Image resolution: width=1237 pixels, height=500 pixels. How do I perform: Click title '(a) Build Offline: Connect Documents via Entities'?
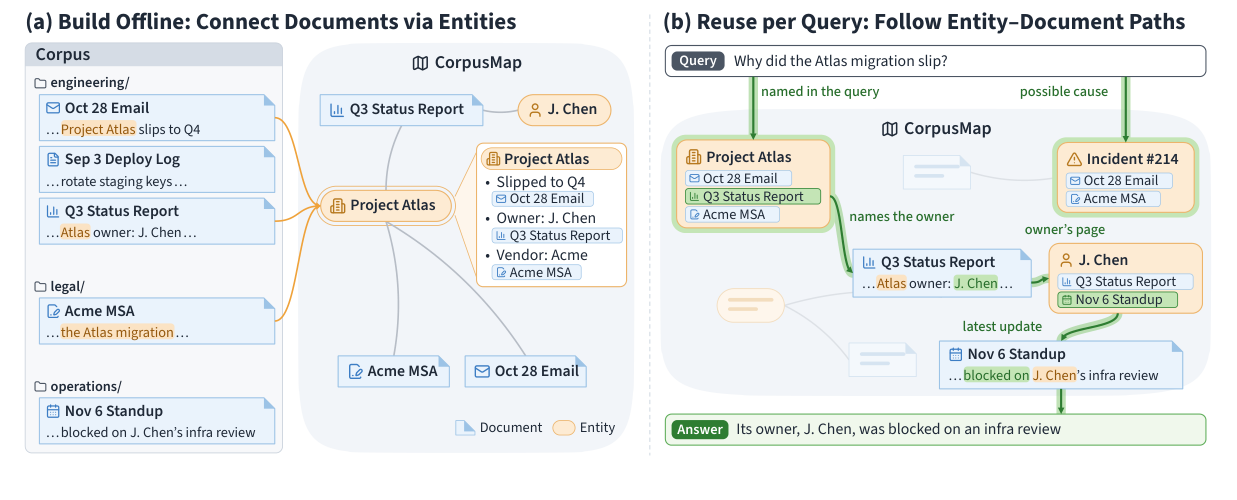(271, 22)
